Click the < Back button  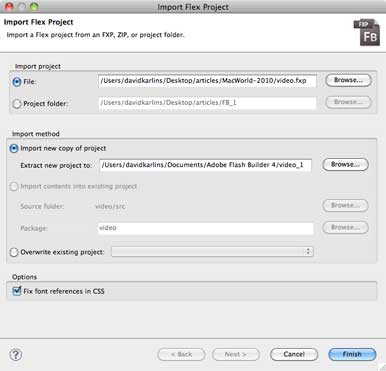pyautogui.click(x=181, y=354)
